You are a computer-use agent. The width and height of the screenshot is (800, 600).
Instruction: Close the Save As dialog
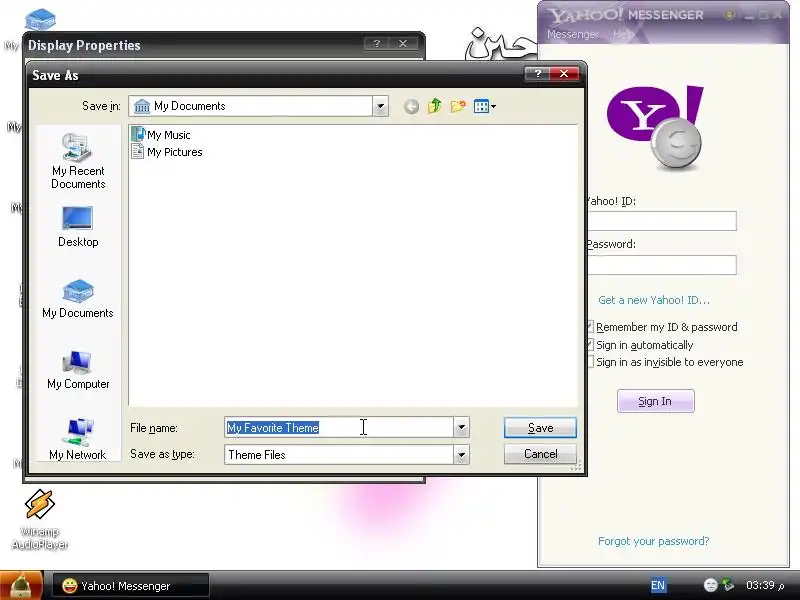564,74
